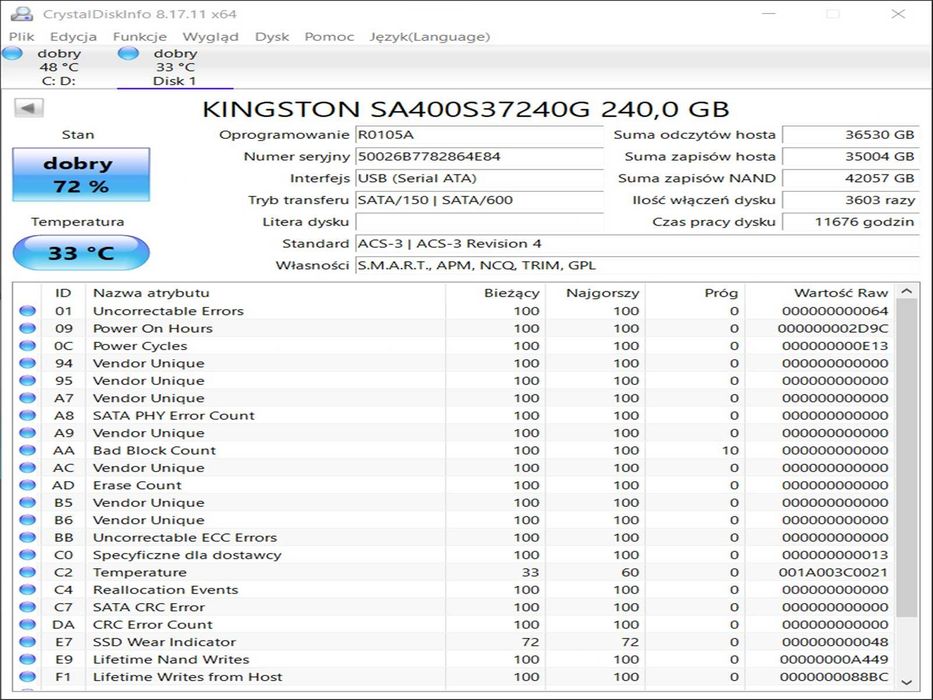
Task: Click the raw value 0000000A449
Action: pyautogui.click(x=834, y=659)
